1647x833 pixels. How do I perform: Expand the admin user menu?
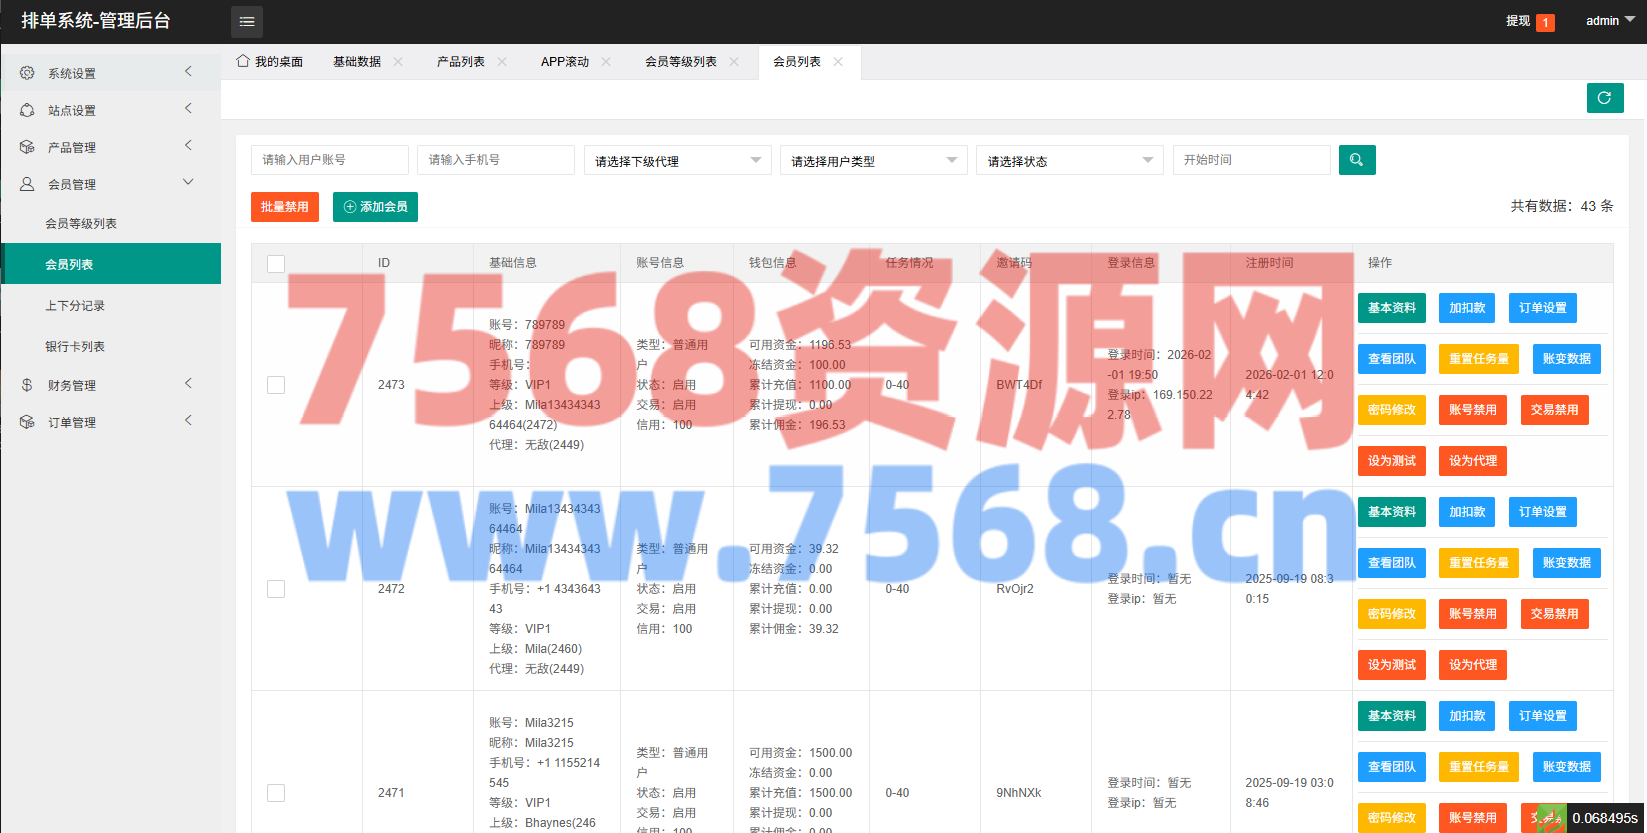(1609, 21)
